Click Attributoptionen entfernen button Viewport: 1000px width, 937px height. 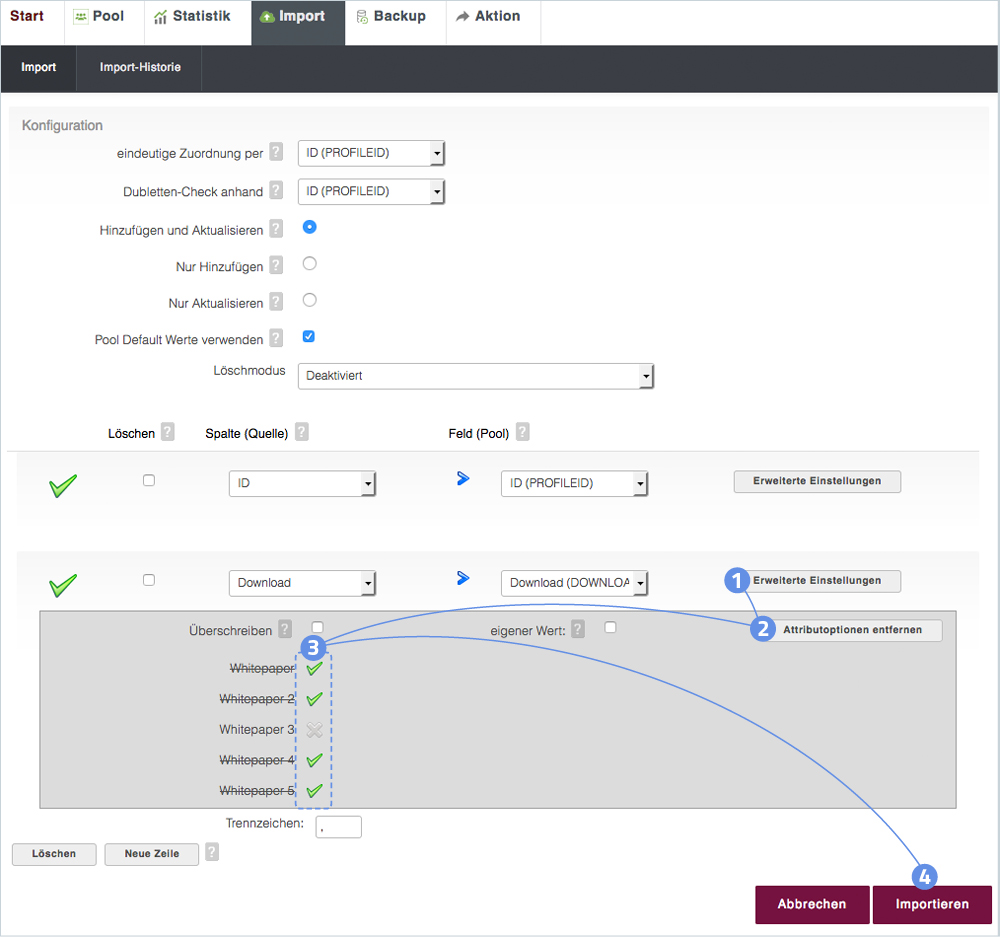click(x=852, y=630)
